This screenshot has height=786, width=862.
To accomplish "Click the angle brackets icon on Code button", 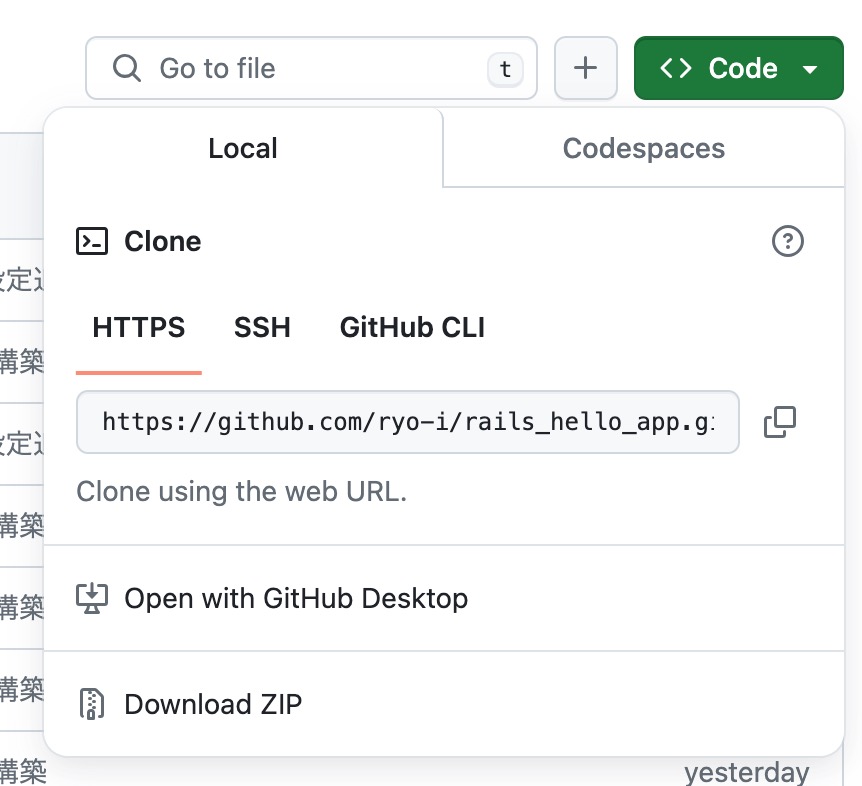I will (x=676, y=69).
